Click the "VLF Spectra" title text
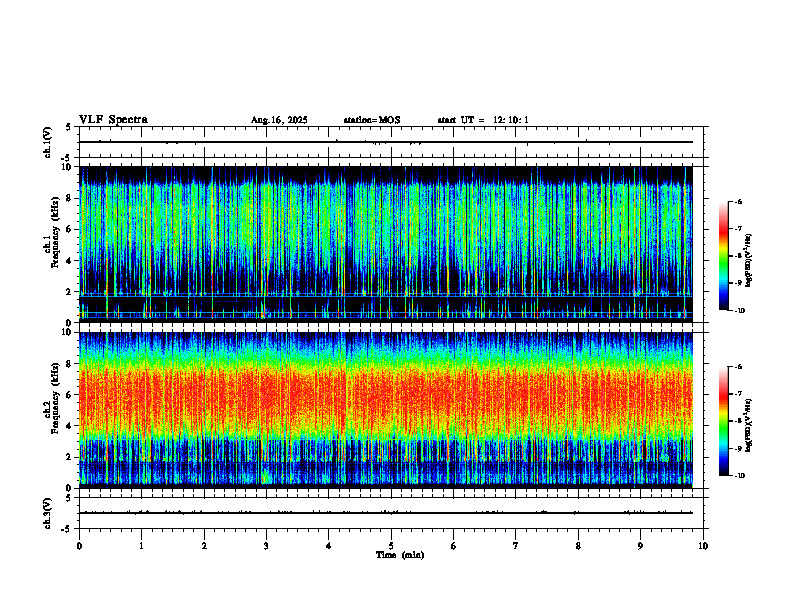Image resolution: width=792 pixels, height=612 pixels. coord(113,120)
